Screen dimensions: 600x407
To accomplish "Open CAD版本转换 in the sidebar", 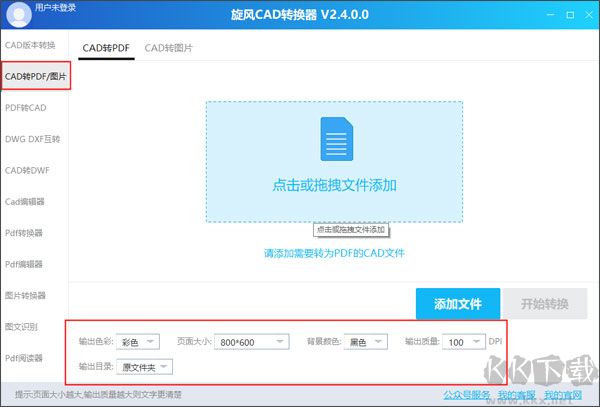I will tap(30, 45).
